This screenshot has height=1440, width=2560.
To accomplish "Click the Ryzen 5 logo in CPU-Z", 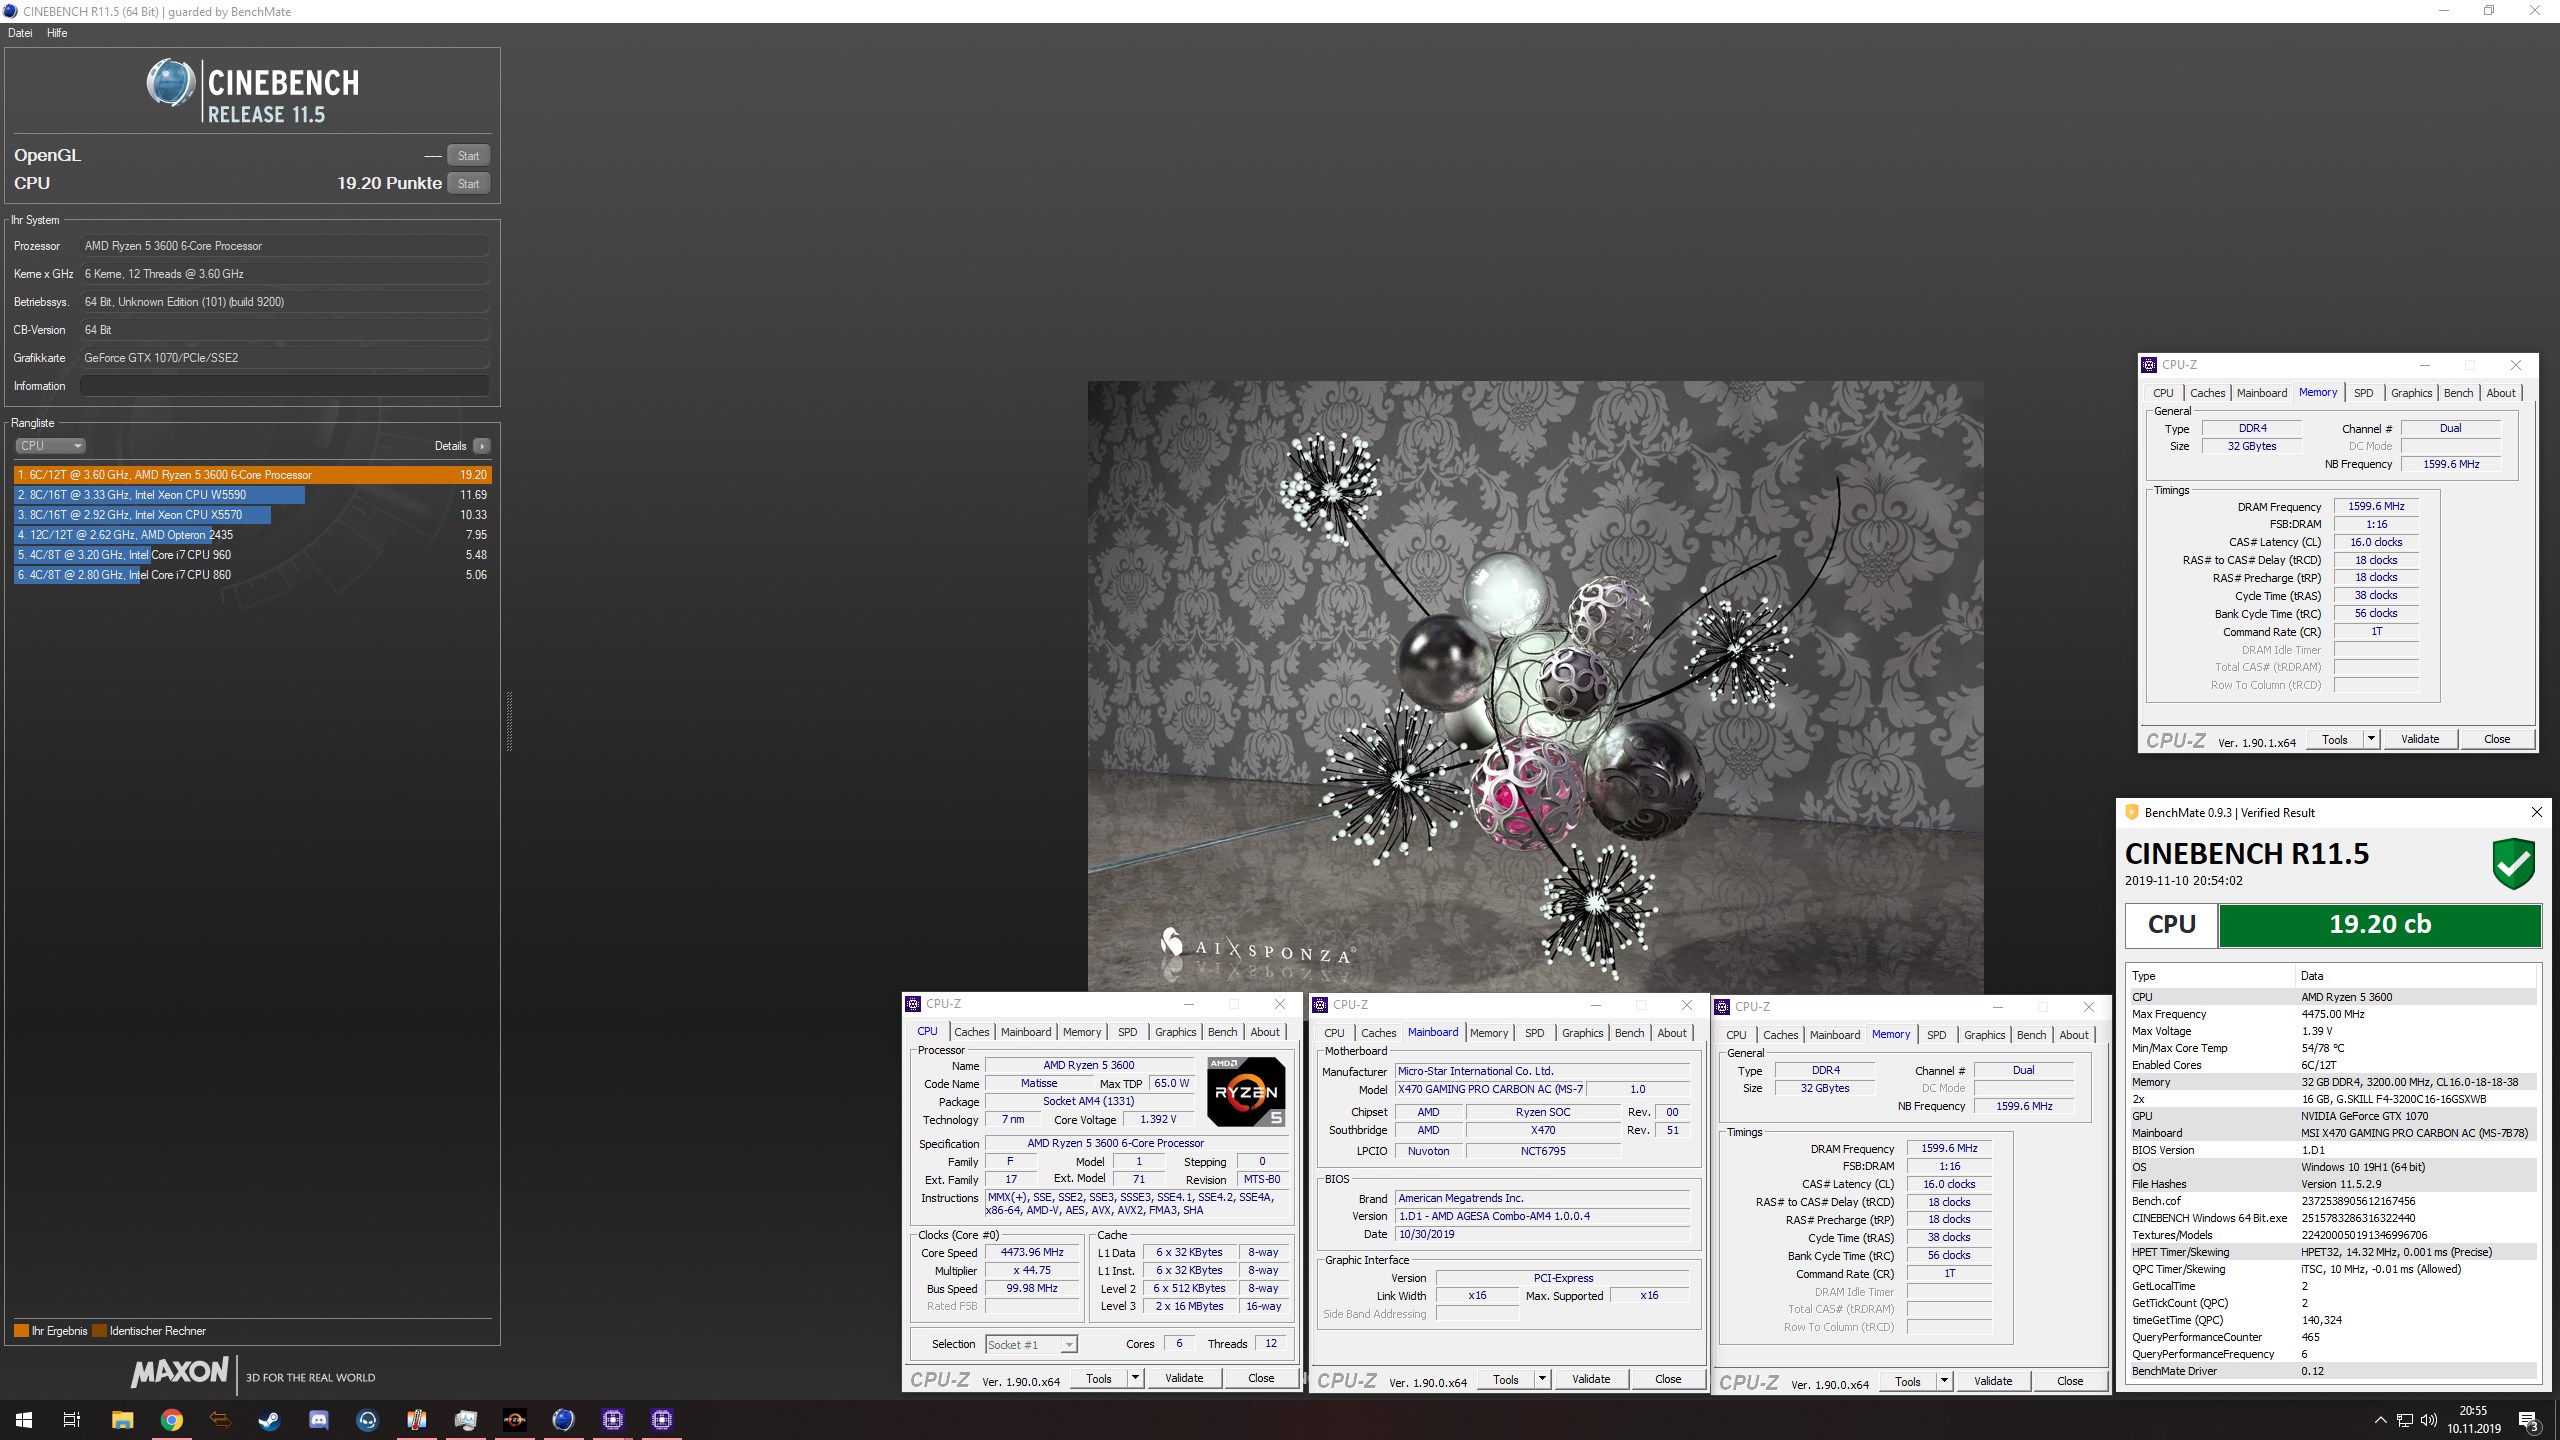I will tap(1246, 1092).
